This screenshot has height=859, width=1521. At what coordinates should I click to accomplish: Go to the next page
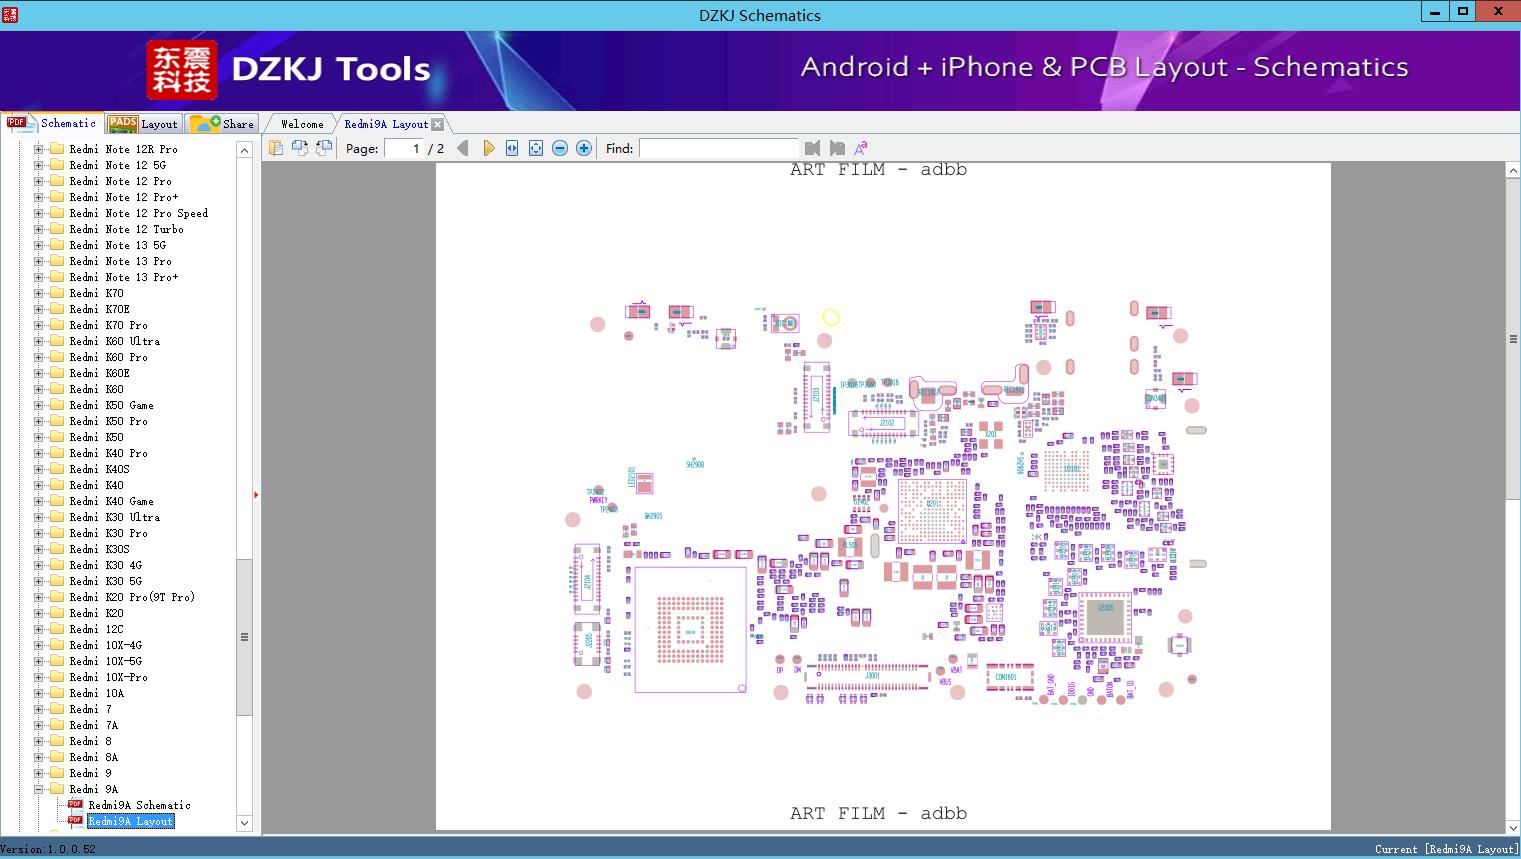(x=488, y=148)
